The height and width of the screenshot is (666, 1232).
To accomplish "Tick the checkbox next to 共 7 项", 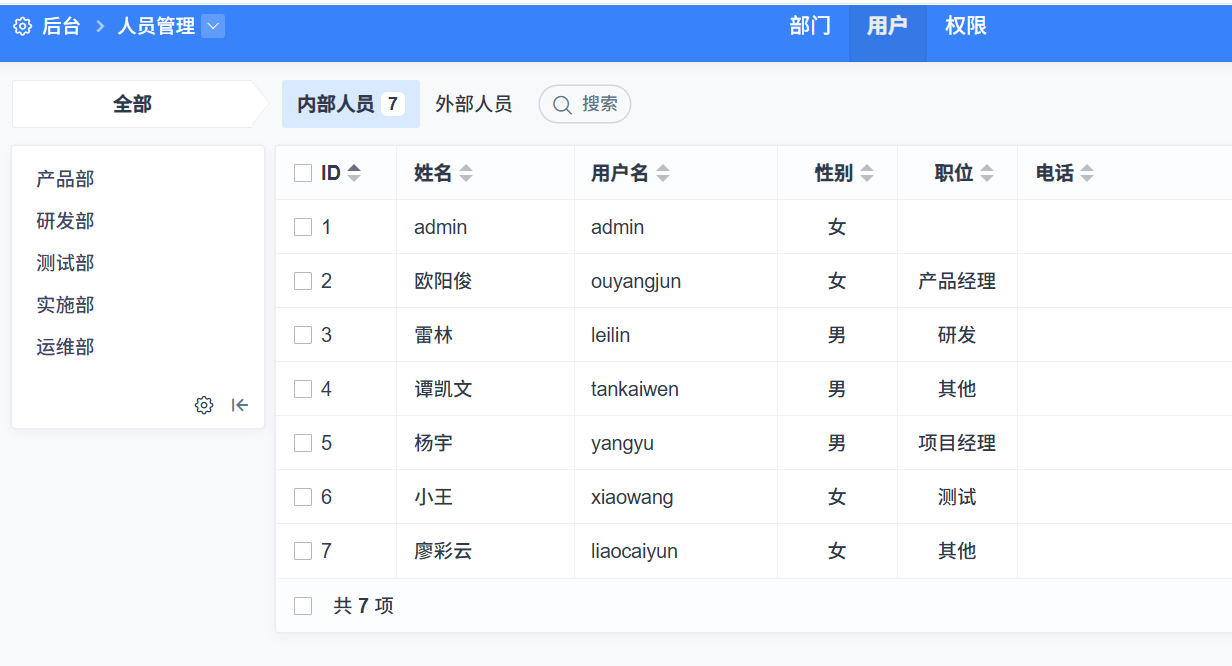I will (303, 604).
